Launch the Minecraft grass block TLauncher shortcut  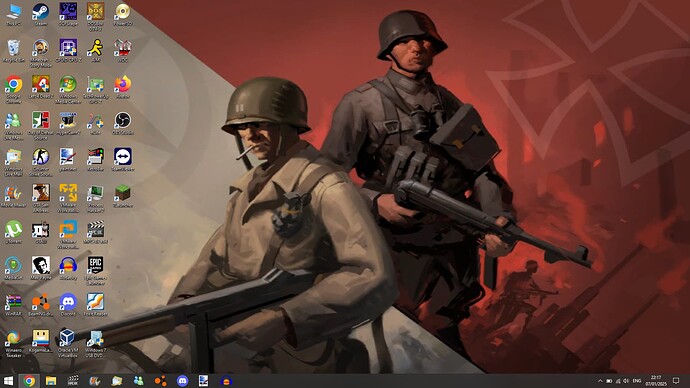(x=123, y=196)
